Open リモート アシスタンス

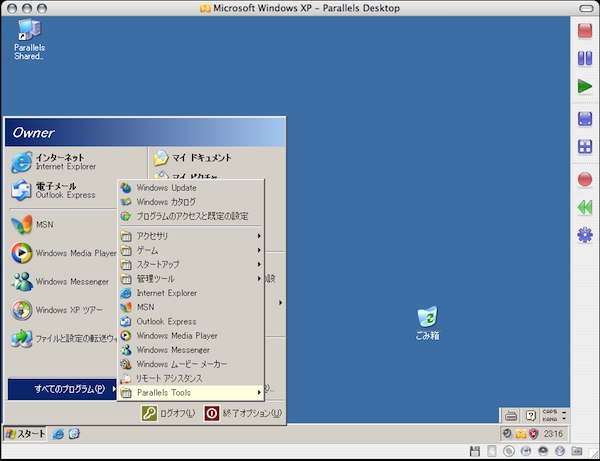(191, 378)
